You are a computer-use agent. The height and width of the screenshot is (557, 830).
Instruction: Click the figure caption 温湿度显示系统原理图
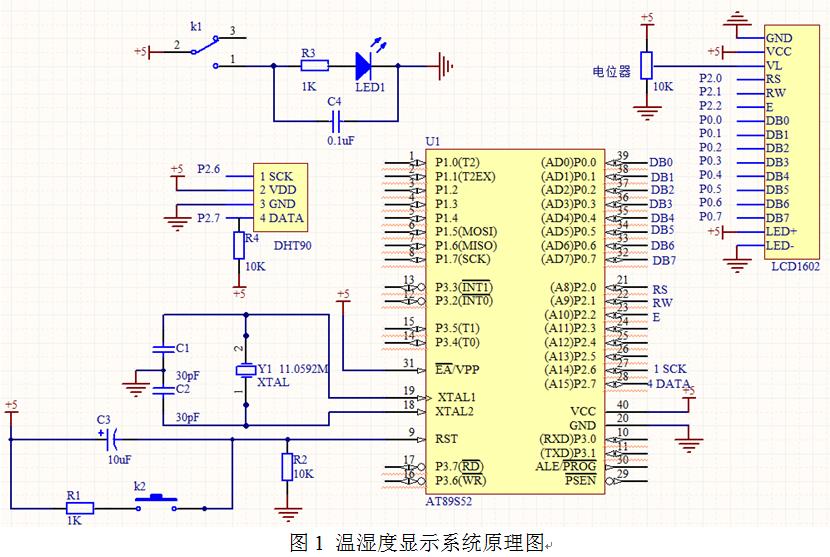point(415,543)
